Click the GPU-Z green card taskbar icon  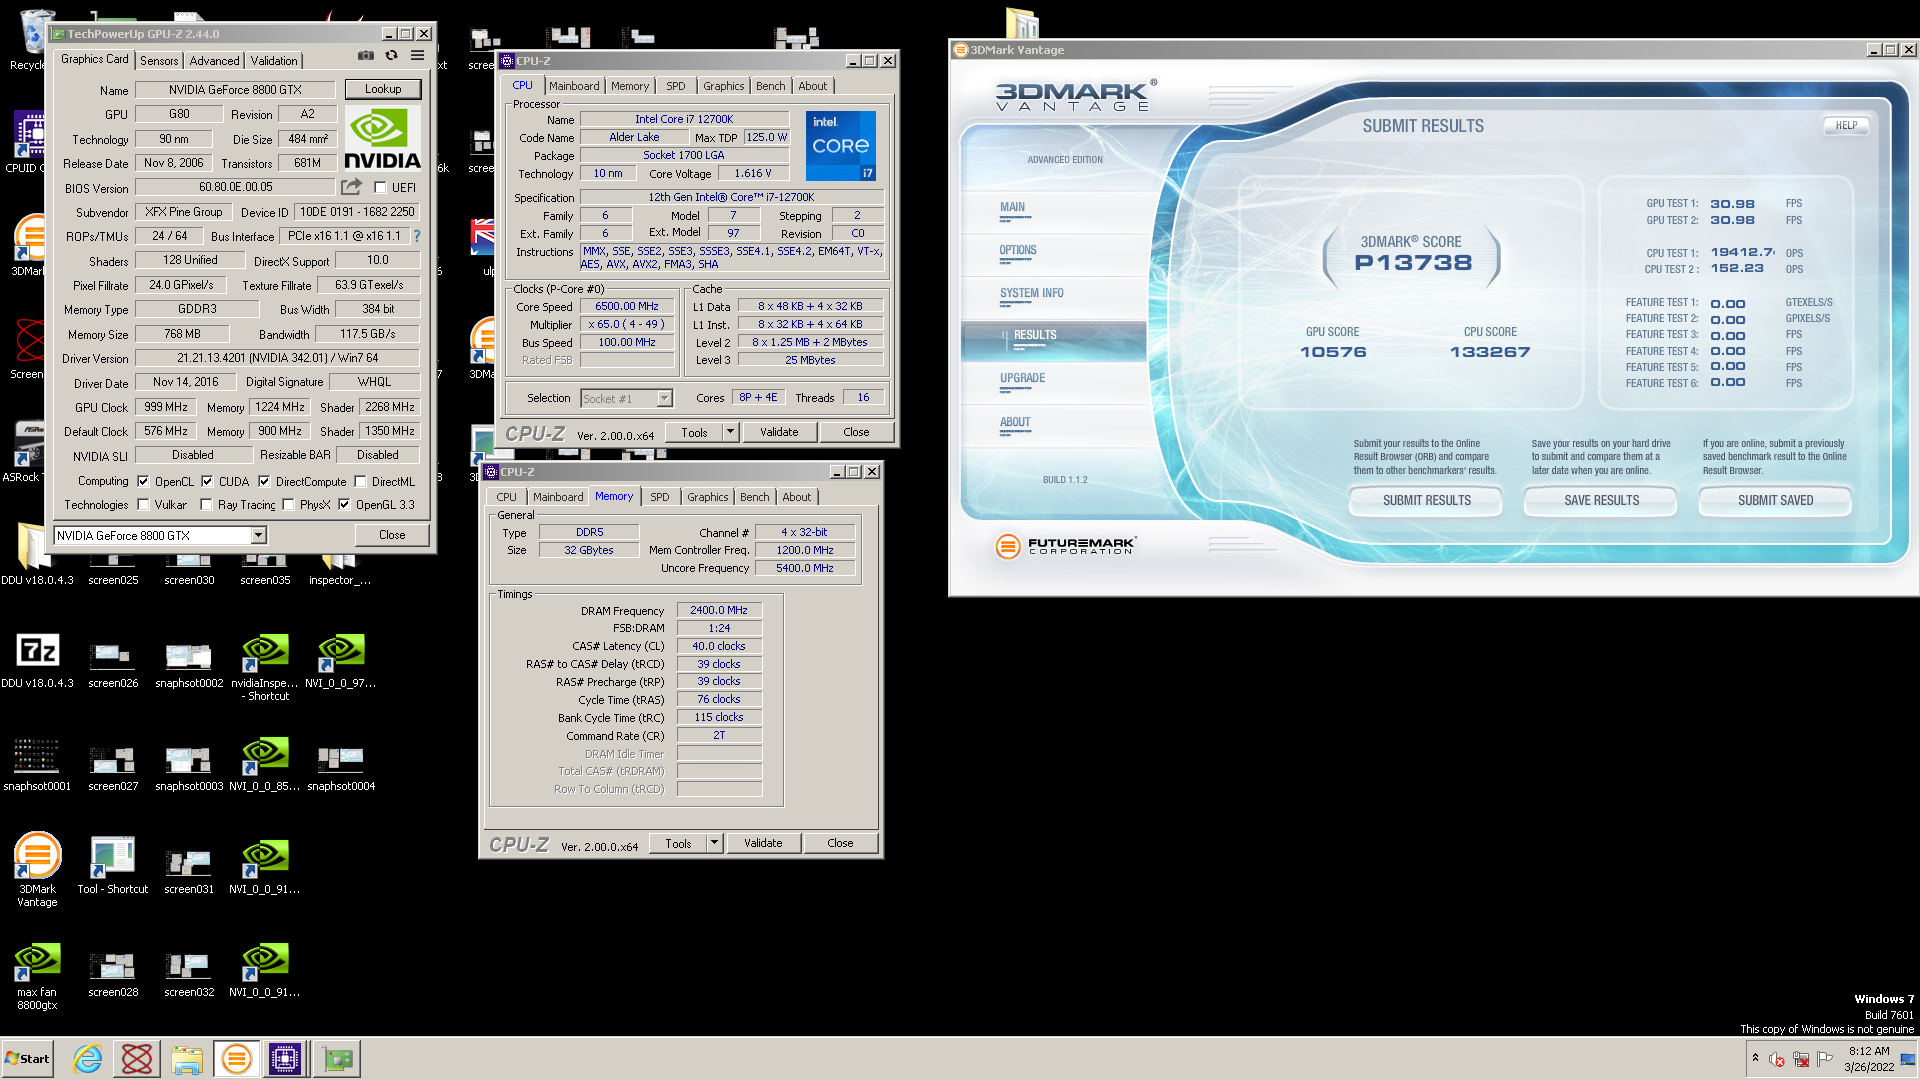[x=337, y=1059]
